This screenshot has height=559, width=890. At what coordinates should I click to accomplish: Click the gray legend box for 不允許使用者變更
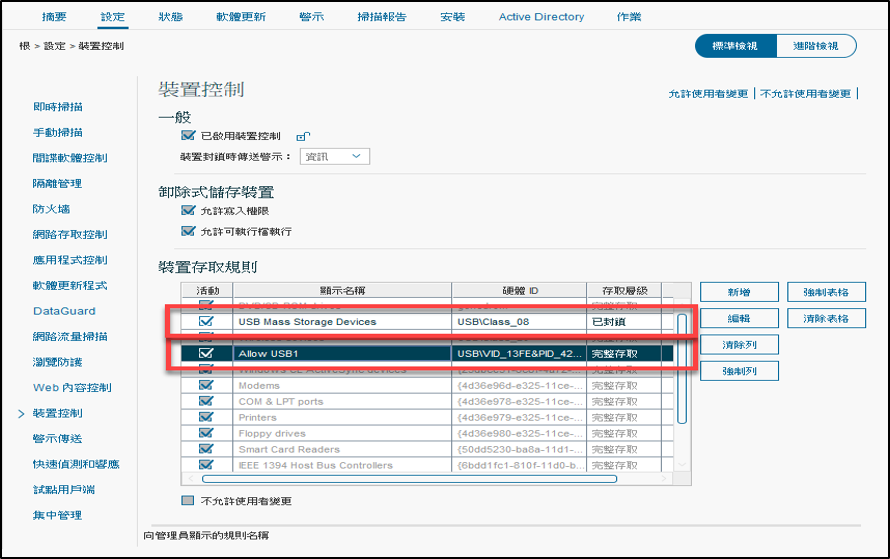(x=187, y=501)
